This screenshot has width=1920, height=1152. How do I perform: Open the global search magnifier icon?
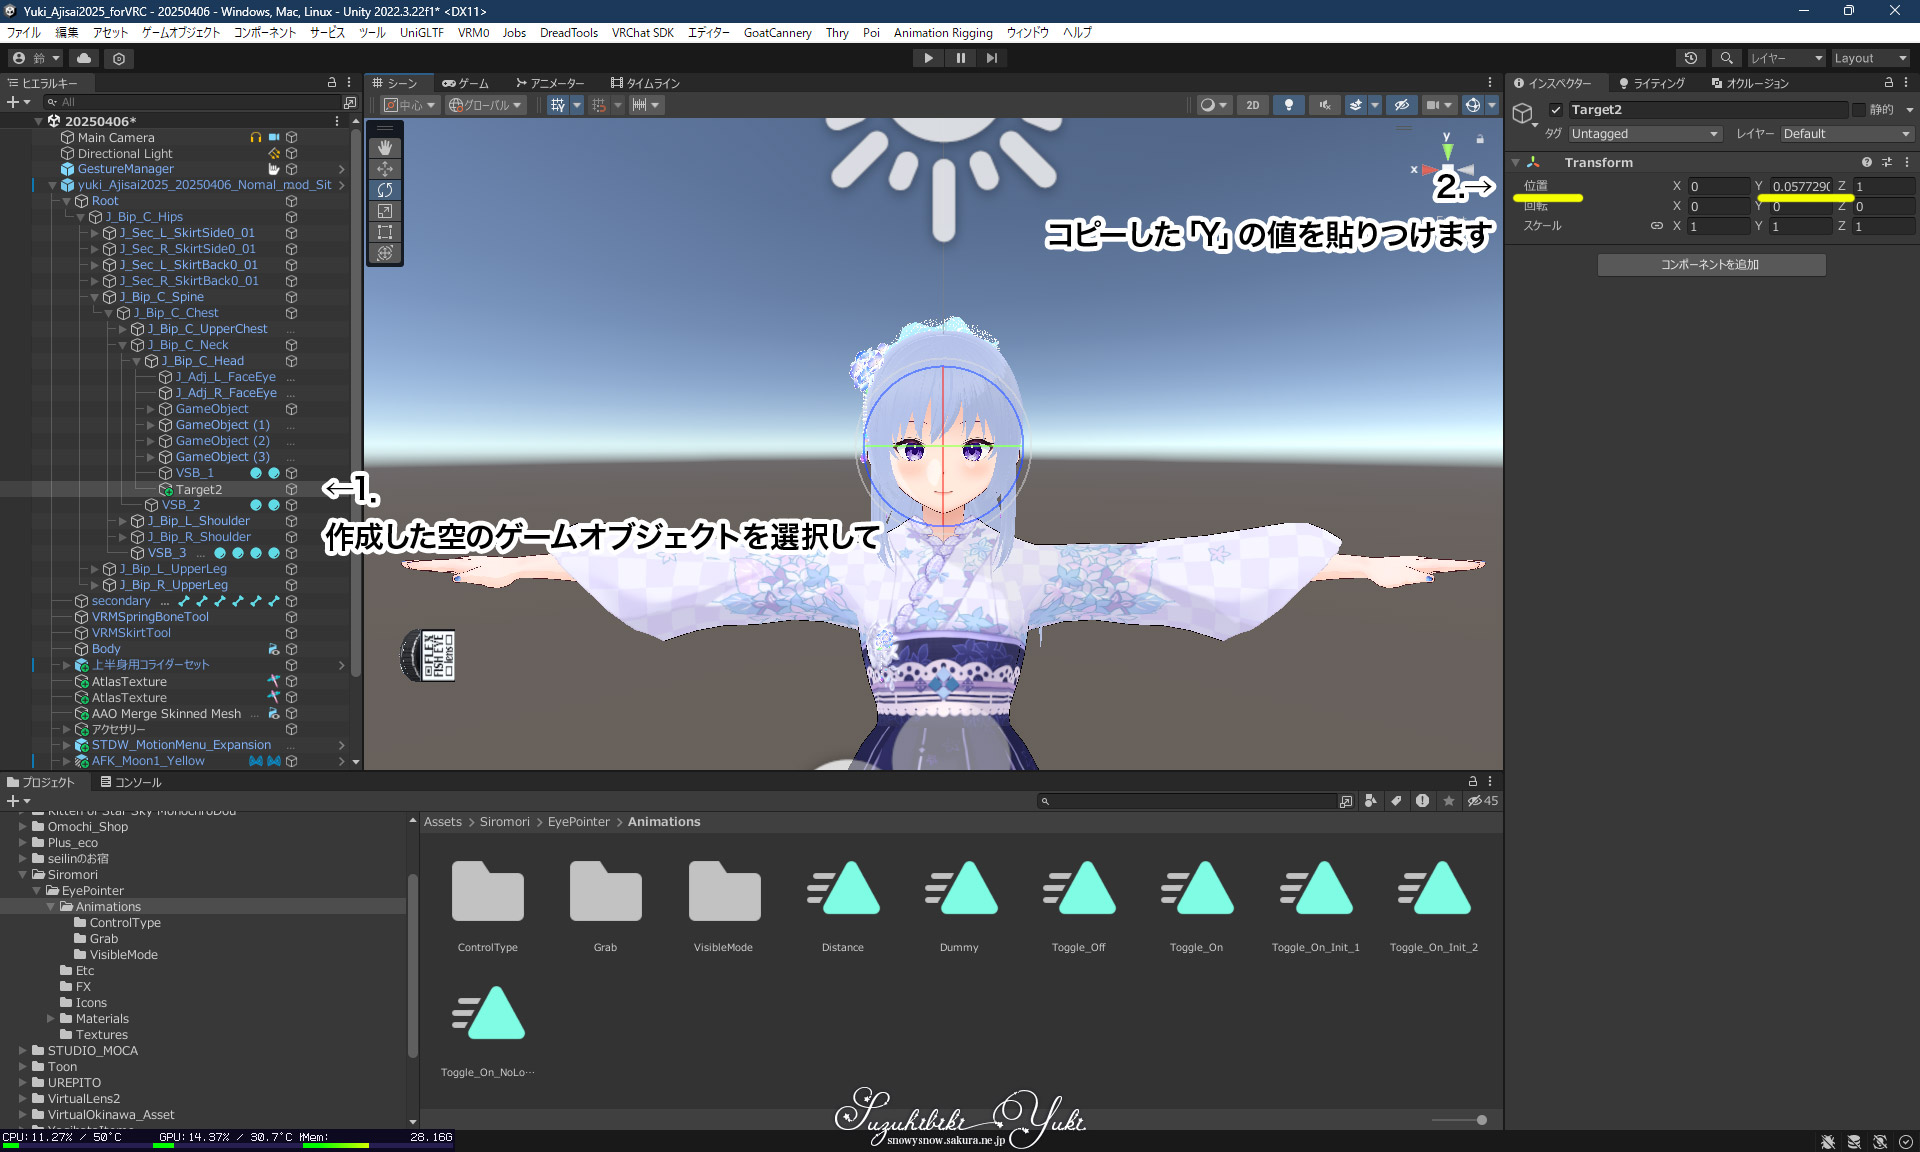pos(1726,58)
